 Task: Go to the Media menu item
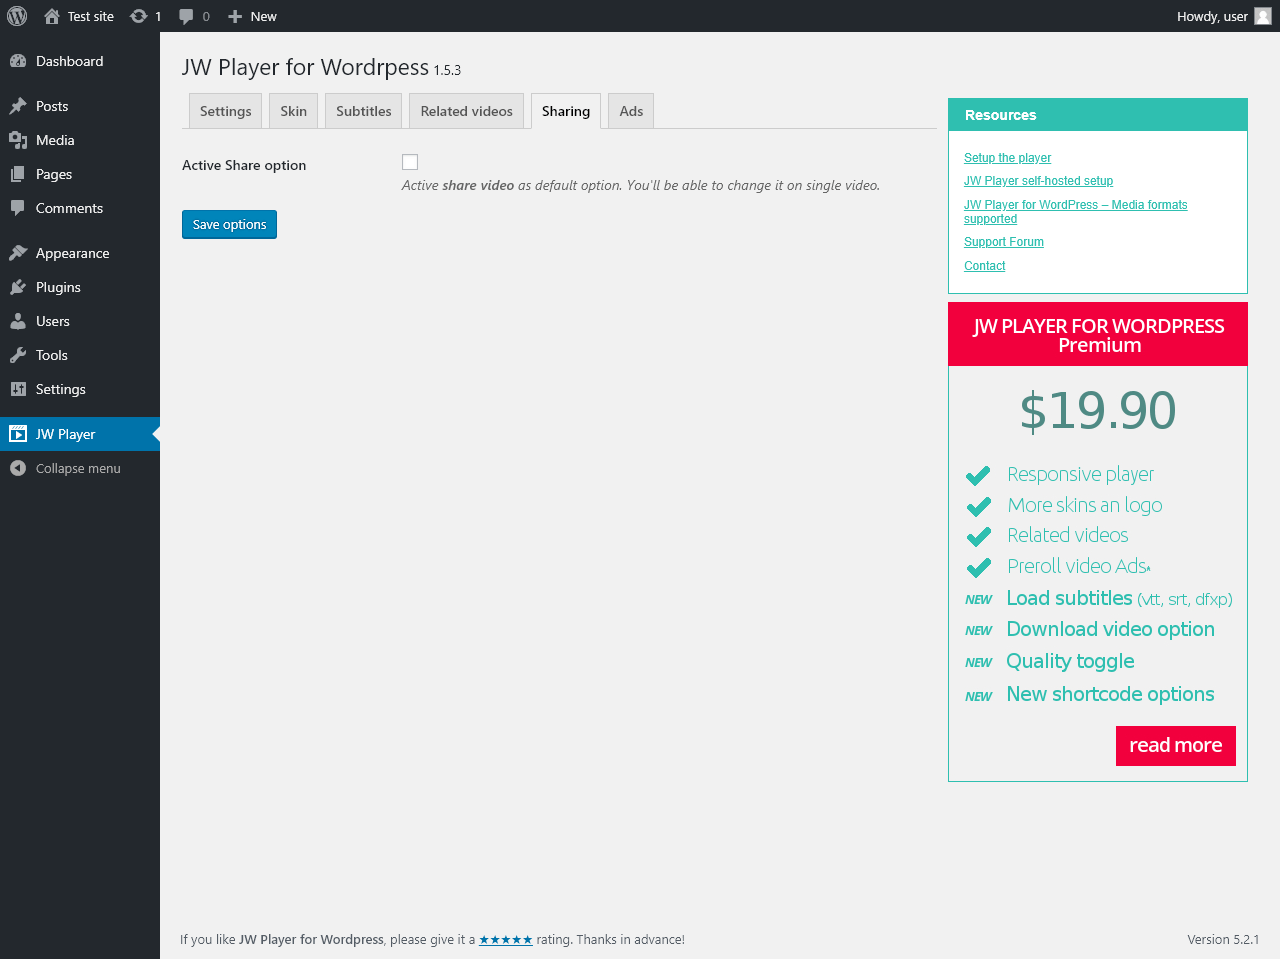pyautogui.click(x=80, y=140)
